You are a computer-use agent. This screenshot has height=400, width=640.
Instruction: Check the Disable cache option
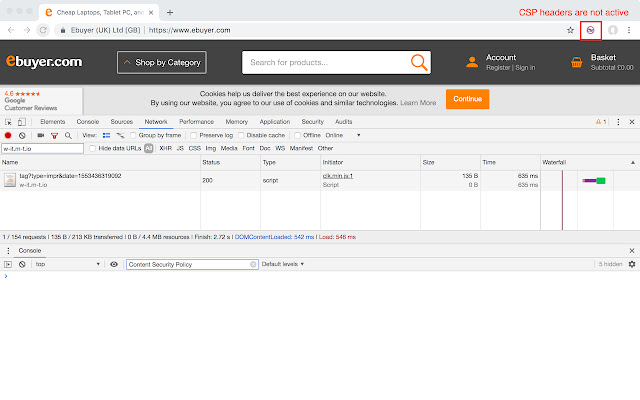coord(242,135)
